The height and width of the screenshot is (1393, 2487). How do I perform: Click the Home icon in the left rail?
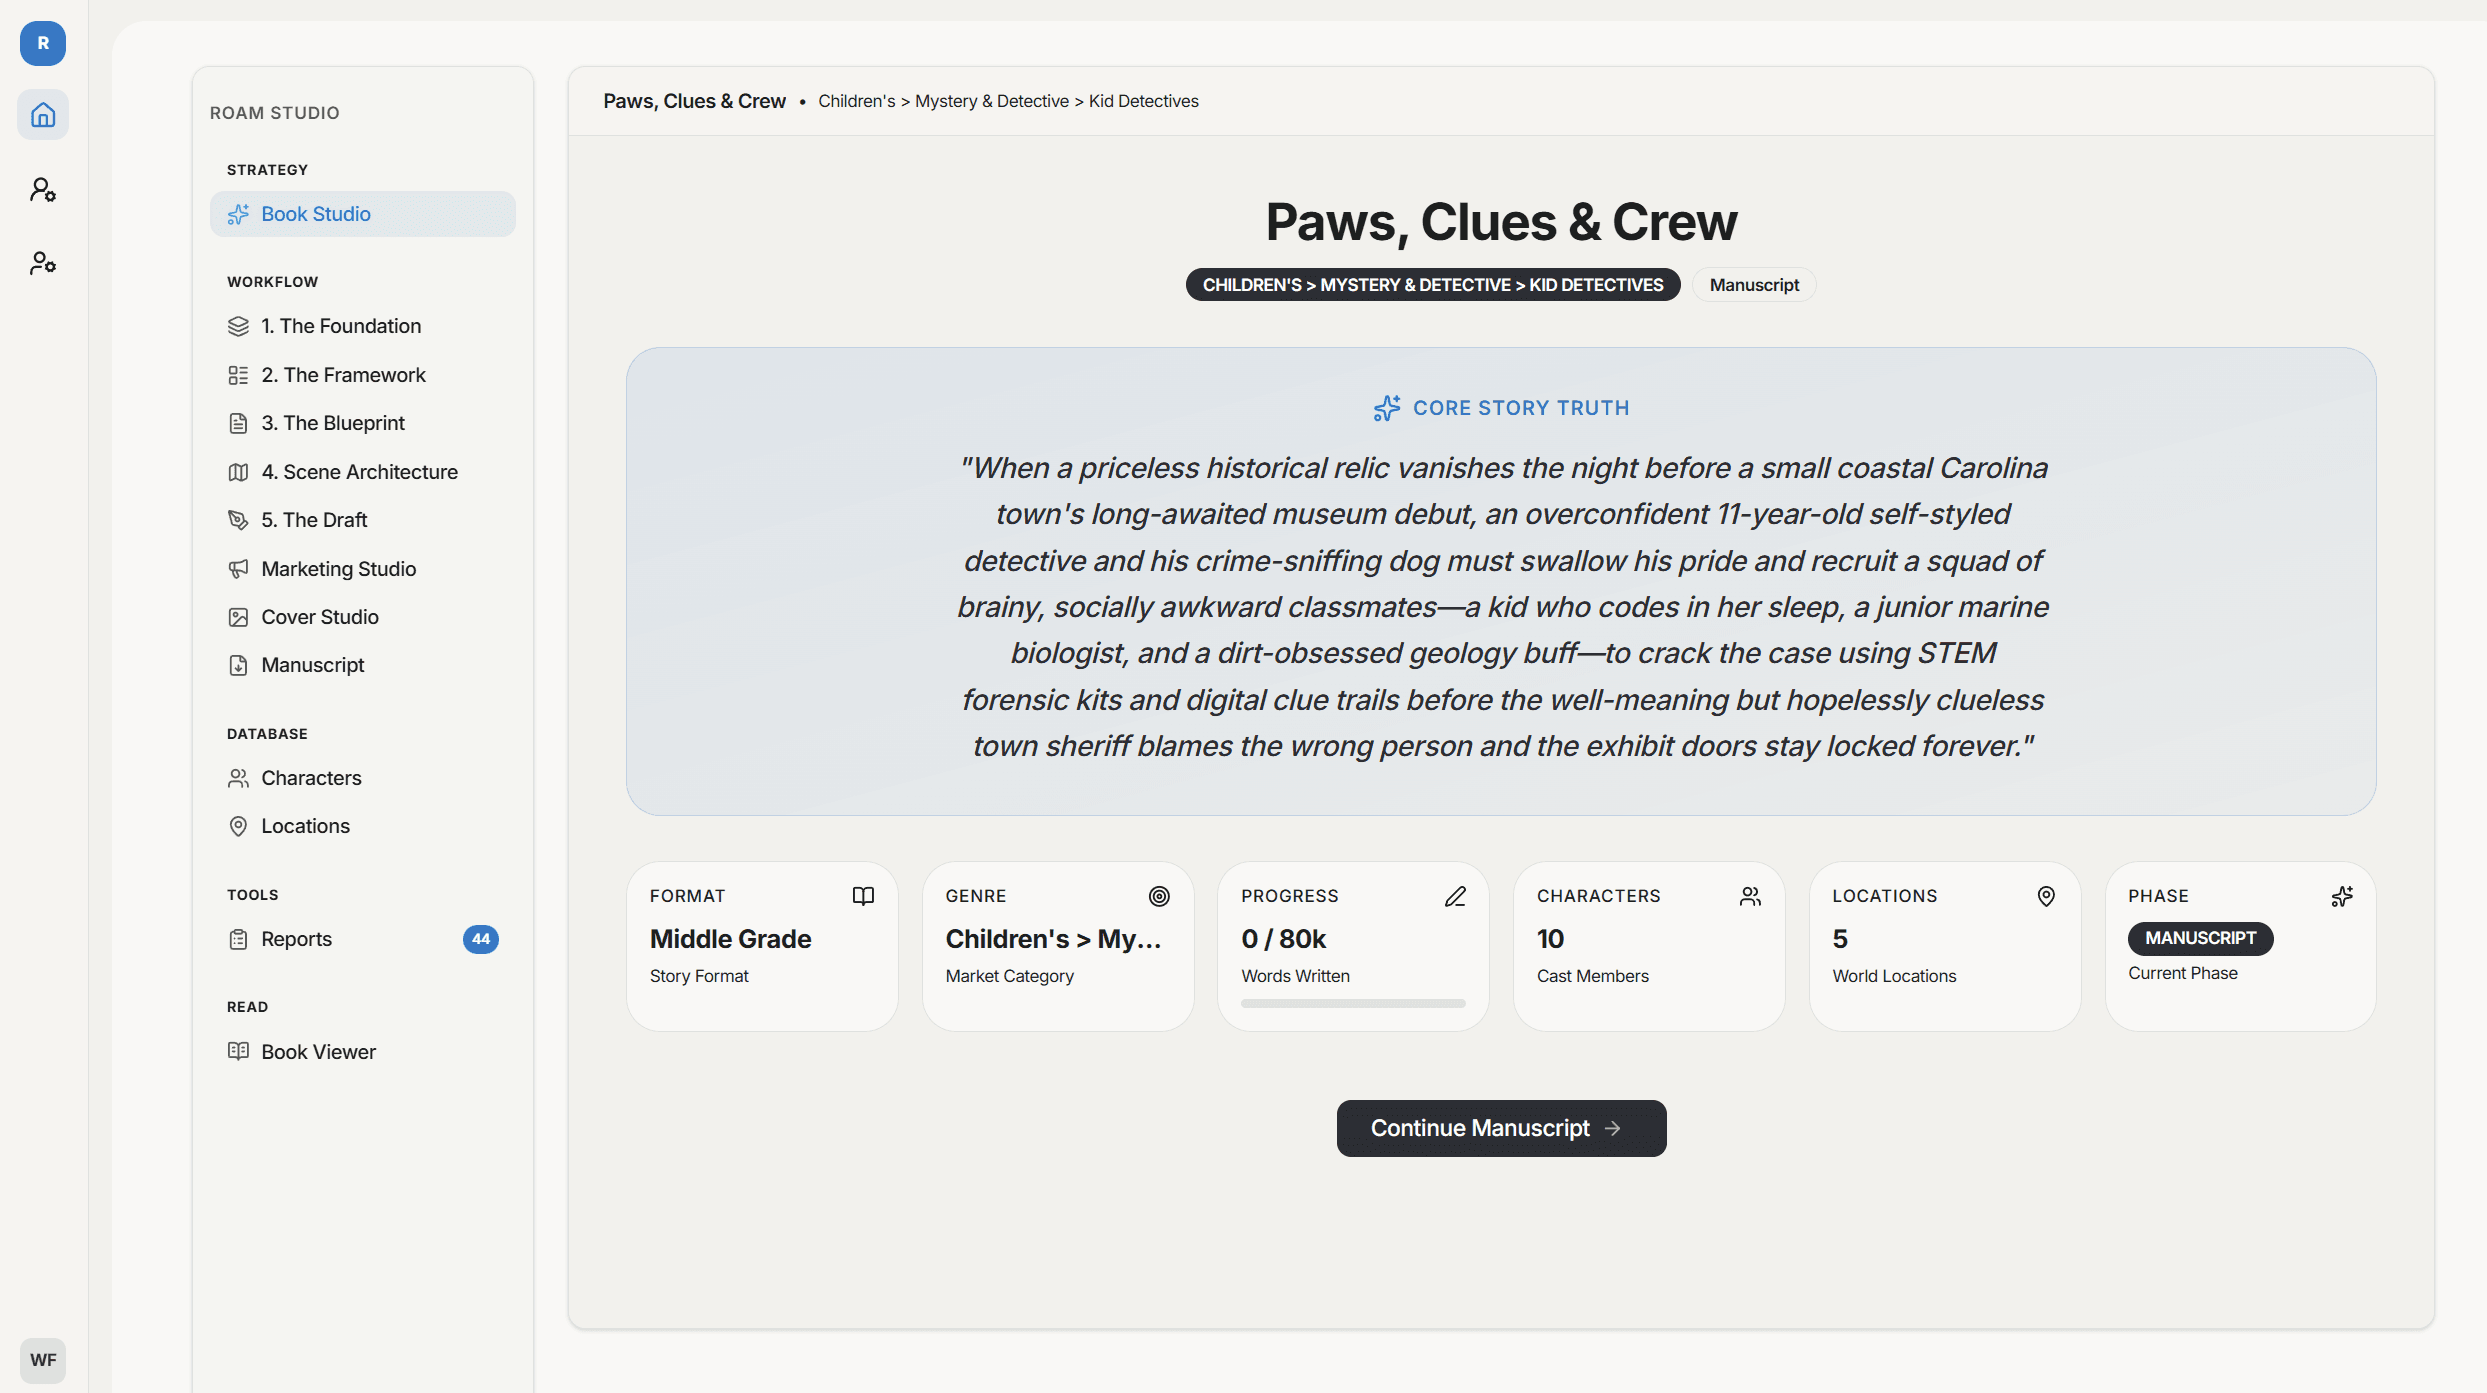[x=42, y=114]
